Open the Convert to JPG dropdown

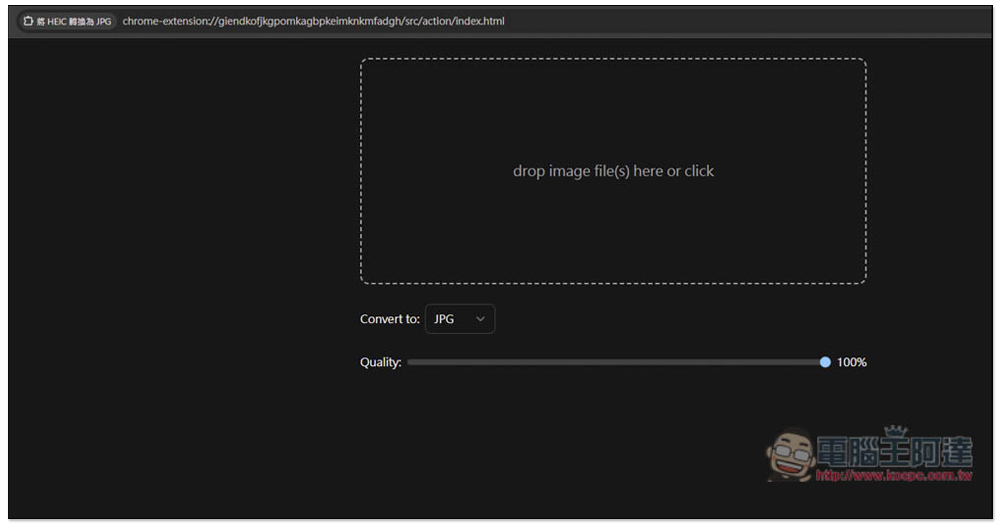tap(460, 319)
